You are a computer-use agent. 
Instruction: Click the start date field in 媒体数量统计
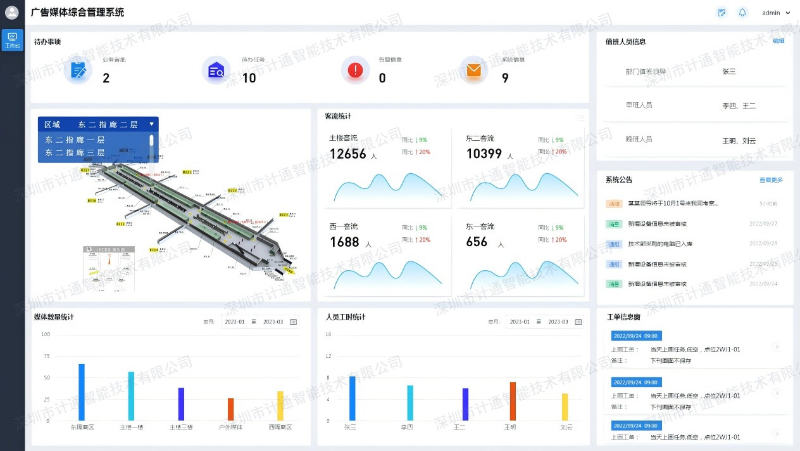tap(234, 322)
